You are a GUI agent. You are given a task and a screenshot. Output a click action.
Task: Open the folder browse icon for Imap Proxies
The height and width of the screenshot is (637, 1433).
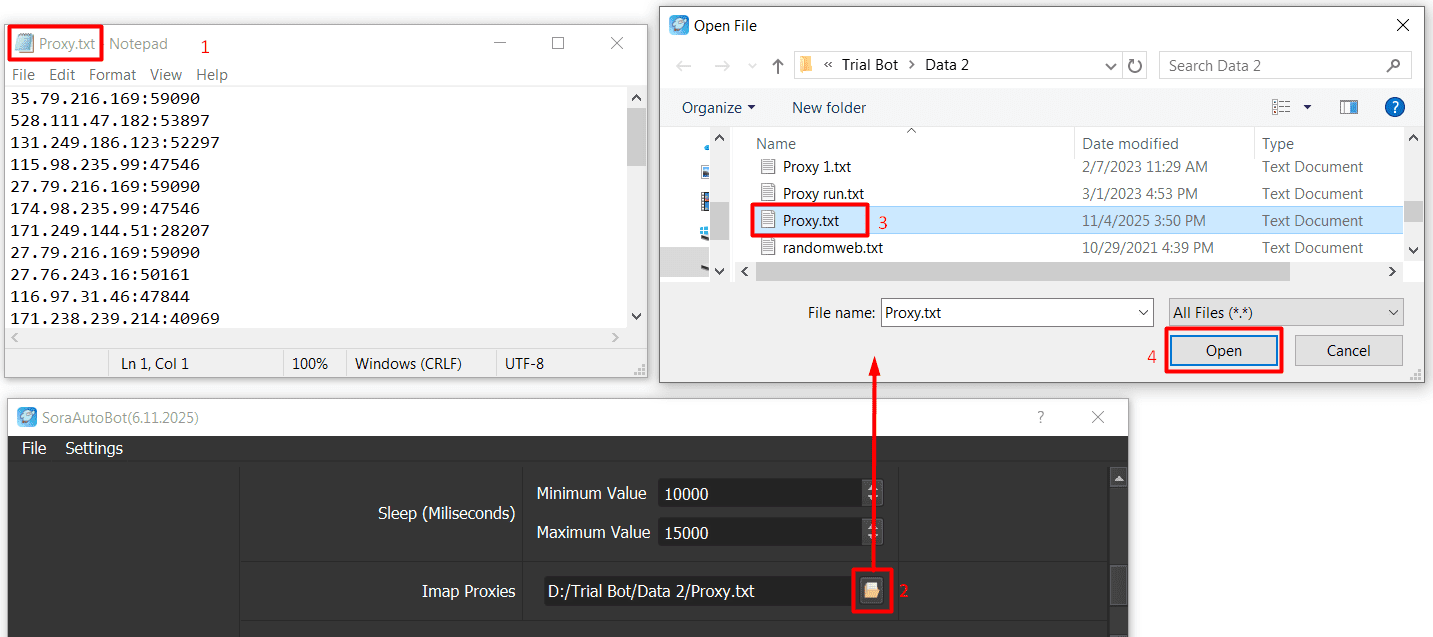coord(871,590)
